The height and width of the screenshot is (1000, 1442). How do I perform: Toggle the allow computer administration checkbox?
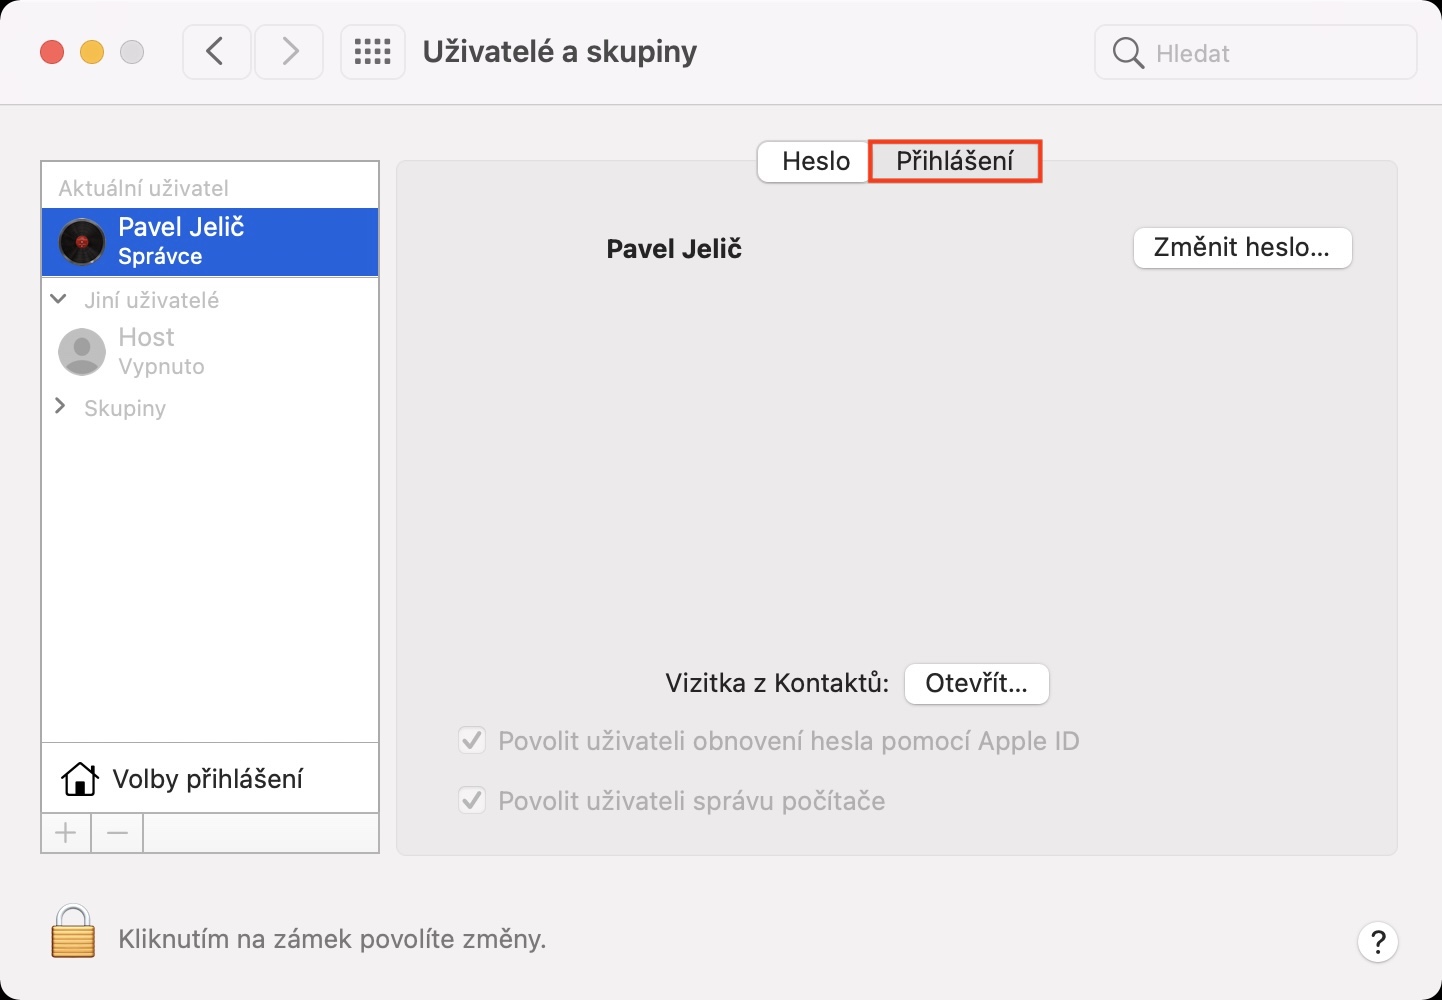pyautogui.click(x=472, y=801)
